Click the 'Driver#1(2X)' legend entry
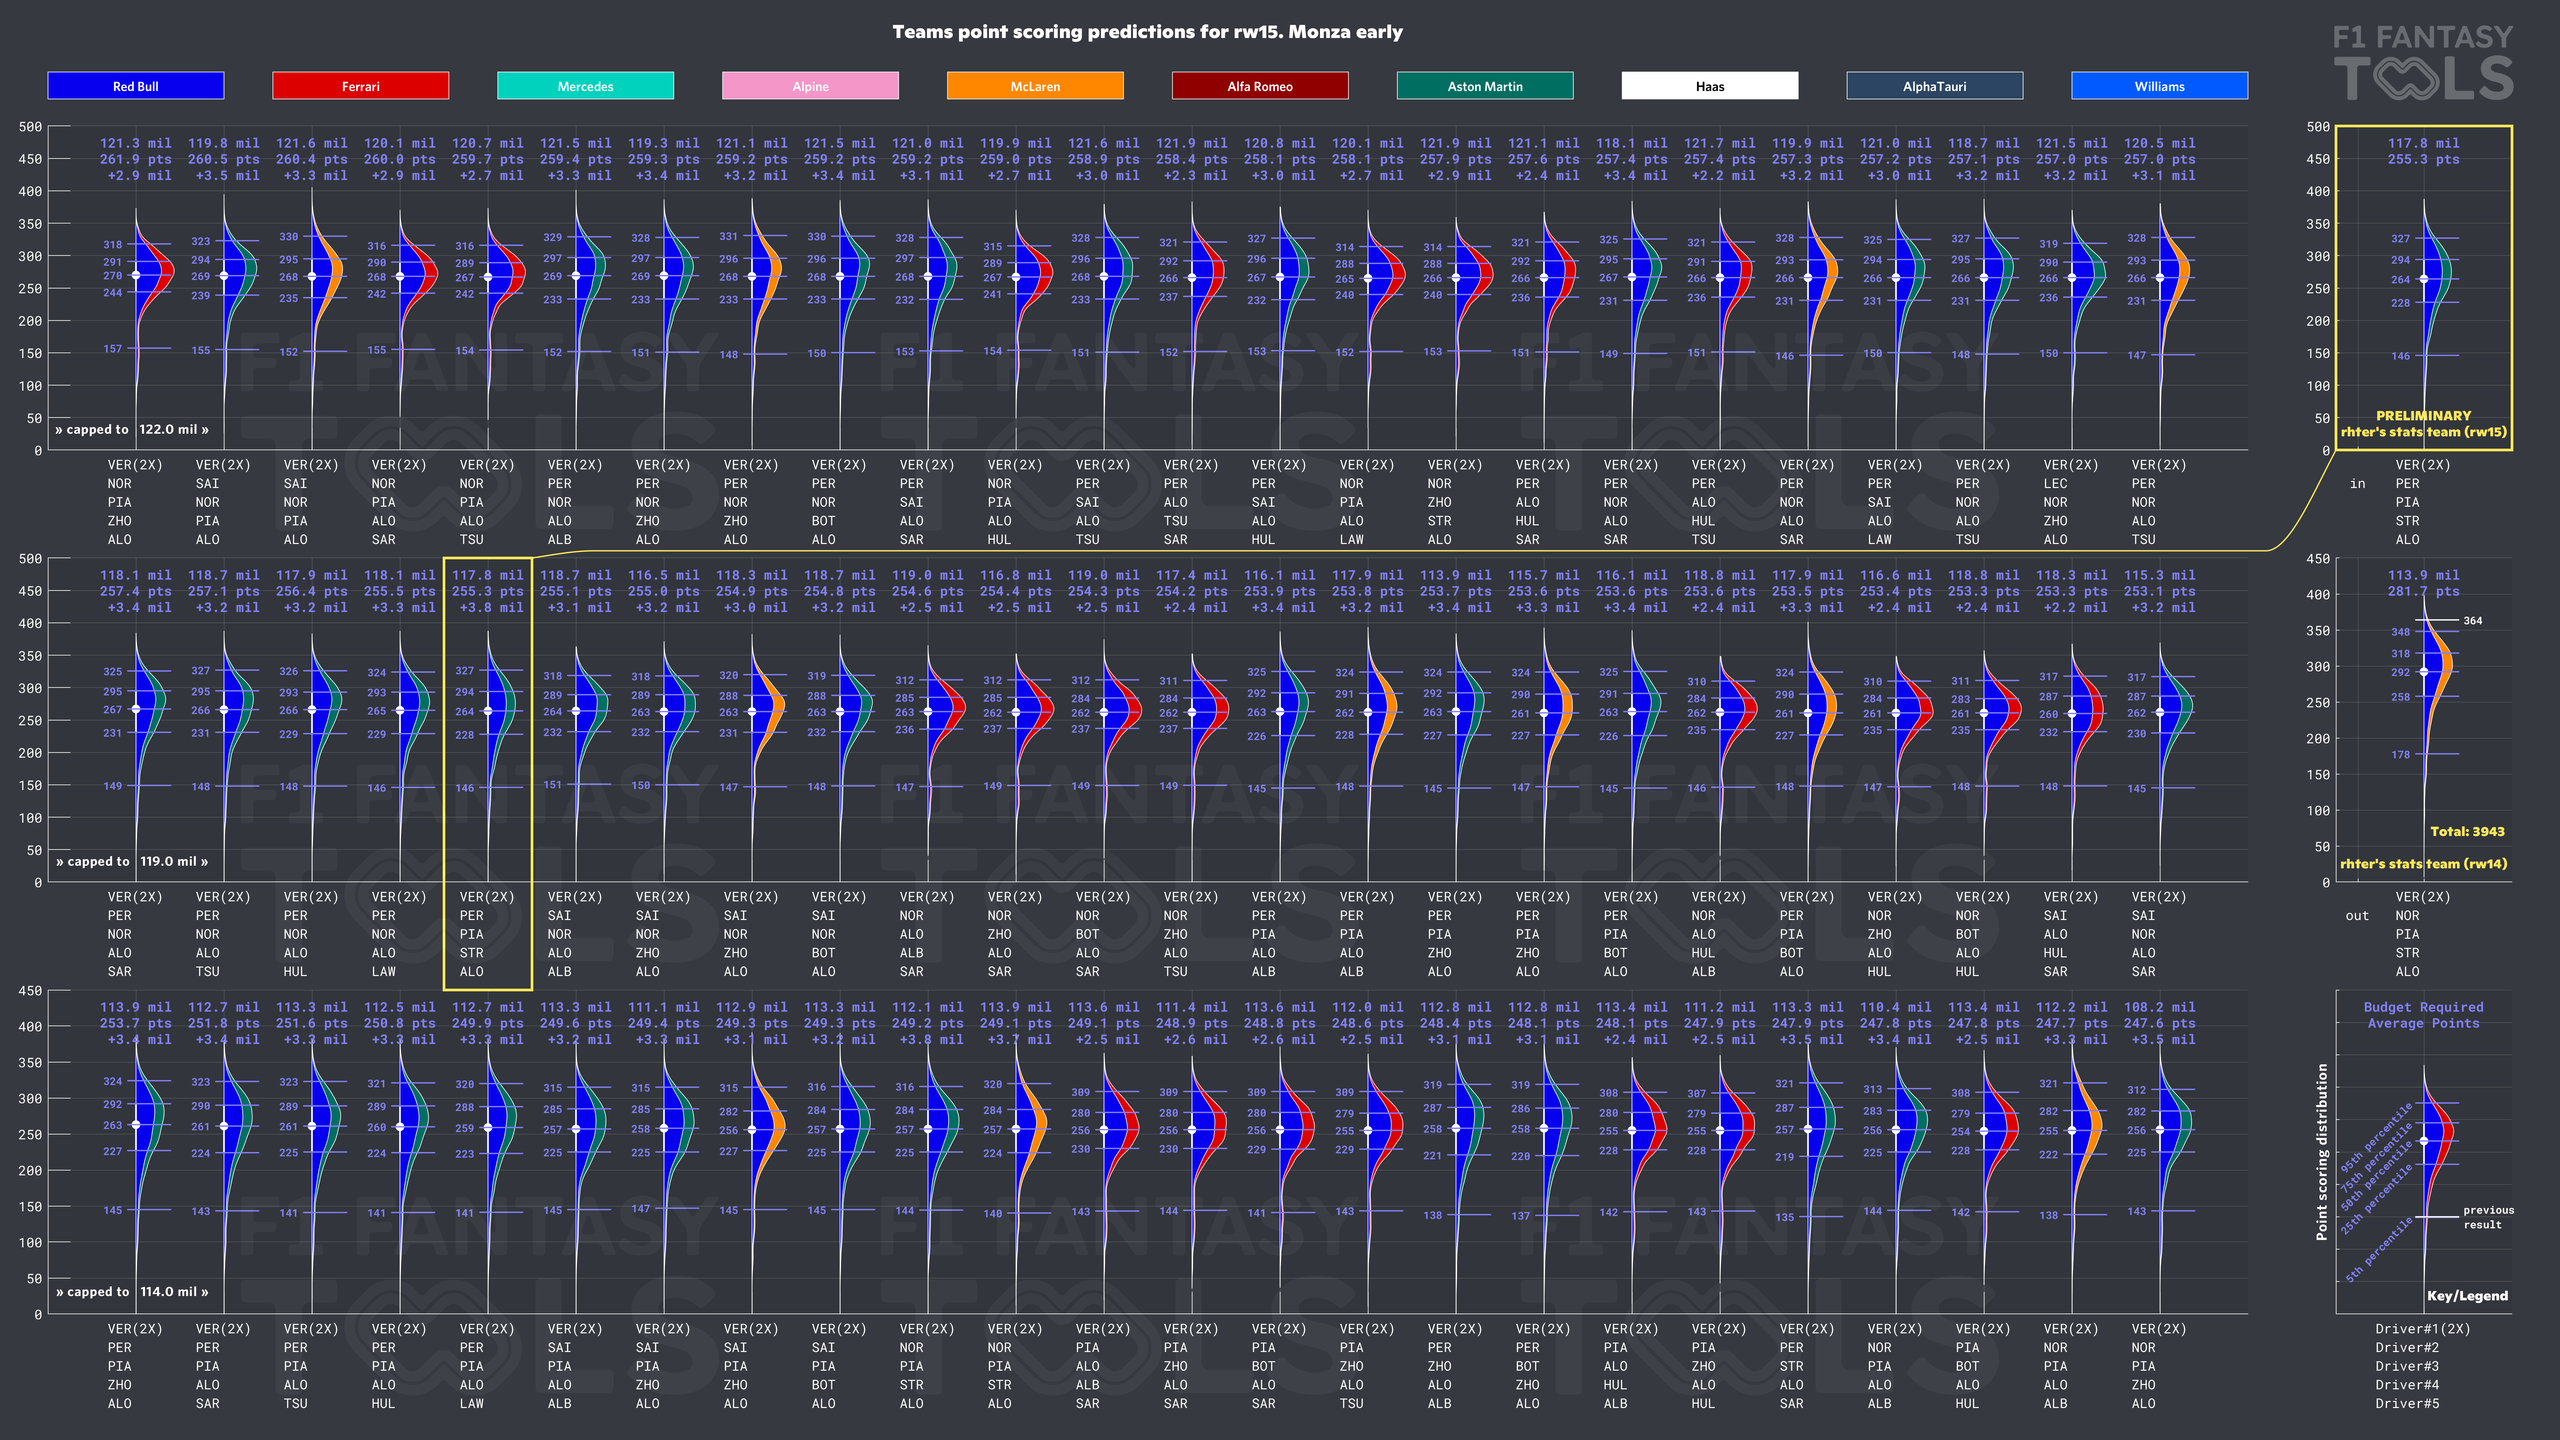 tap(2422, 1329)
